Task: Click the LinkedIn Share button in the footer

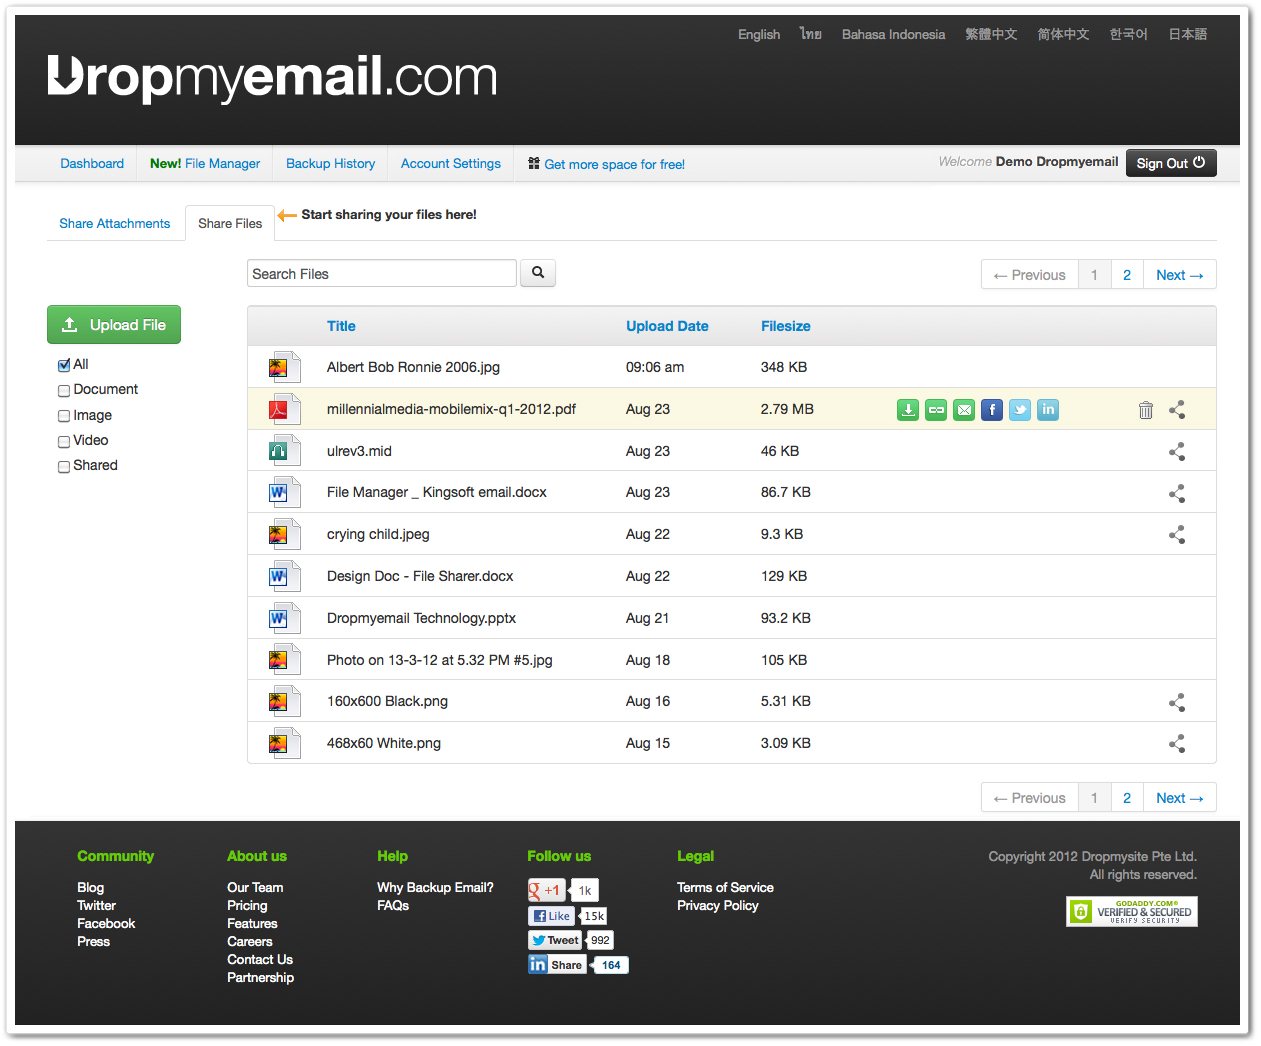Action: point(557,965)
